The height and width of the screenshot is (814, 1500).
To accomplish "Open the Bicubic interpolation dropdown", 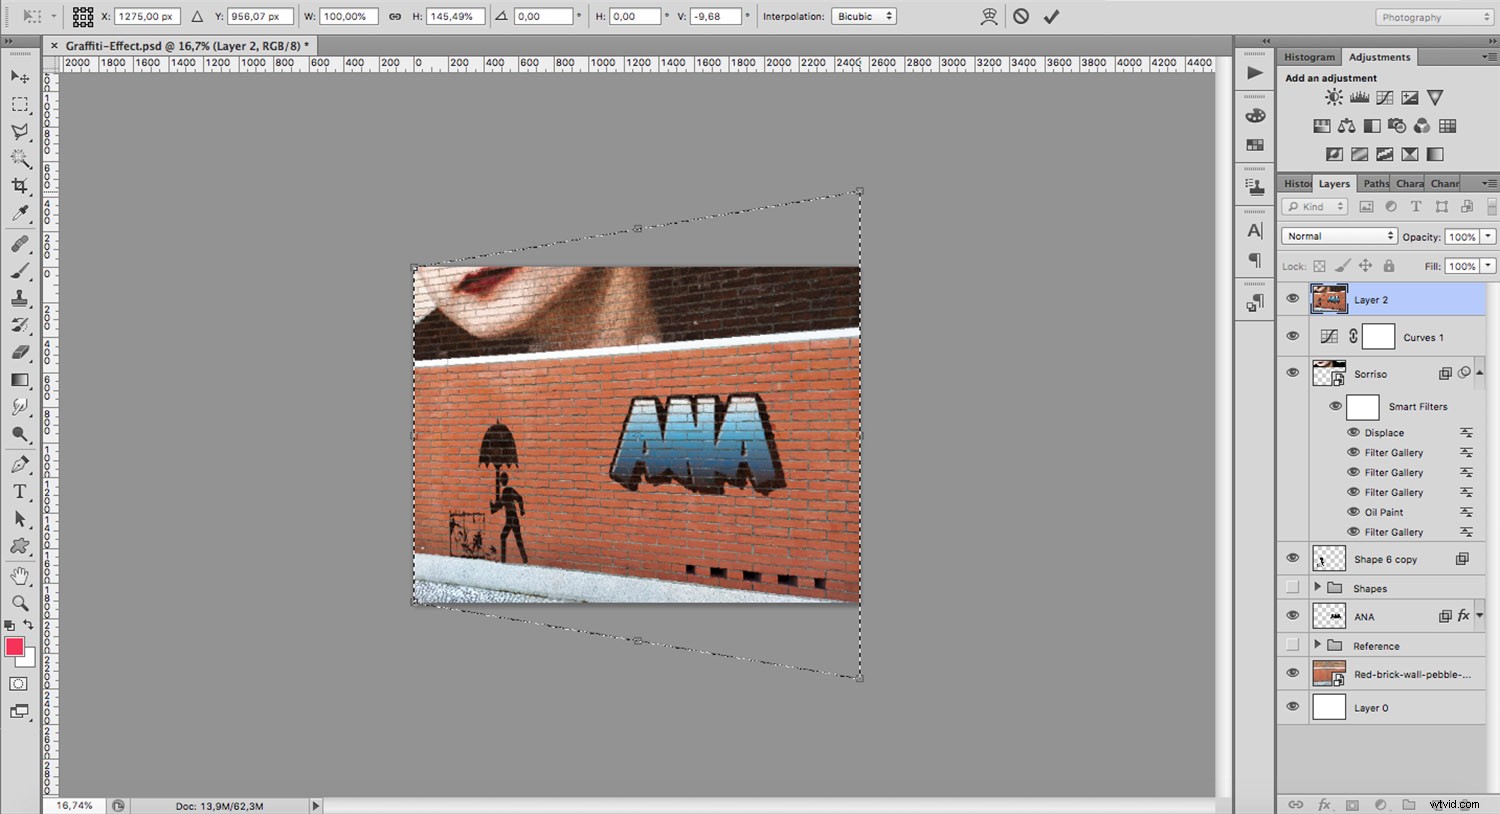I will tap(863, 16).
